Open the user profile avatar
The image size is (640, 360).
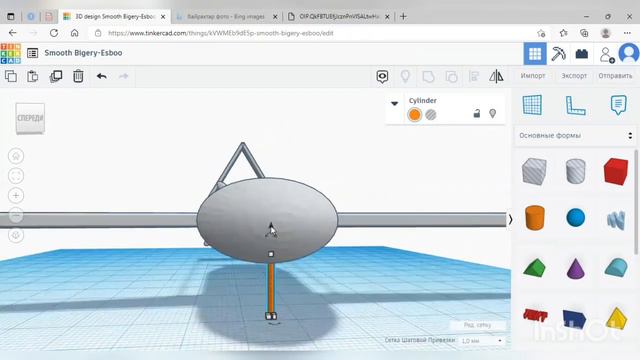click(x=629, y=53)
